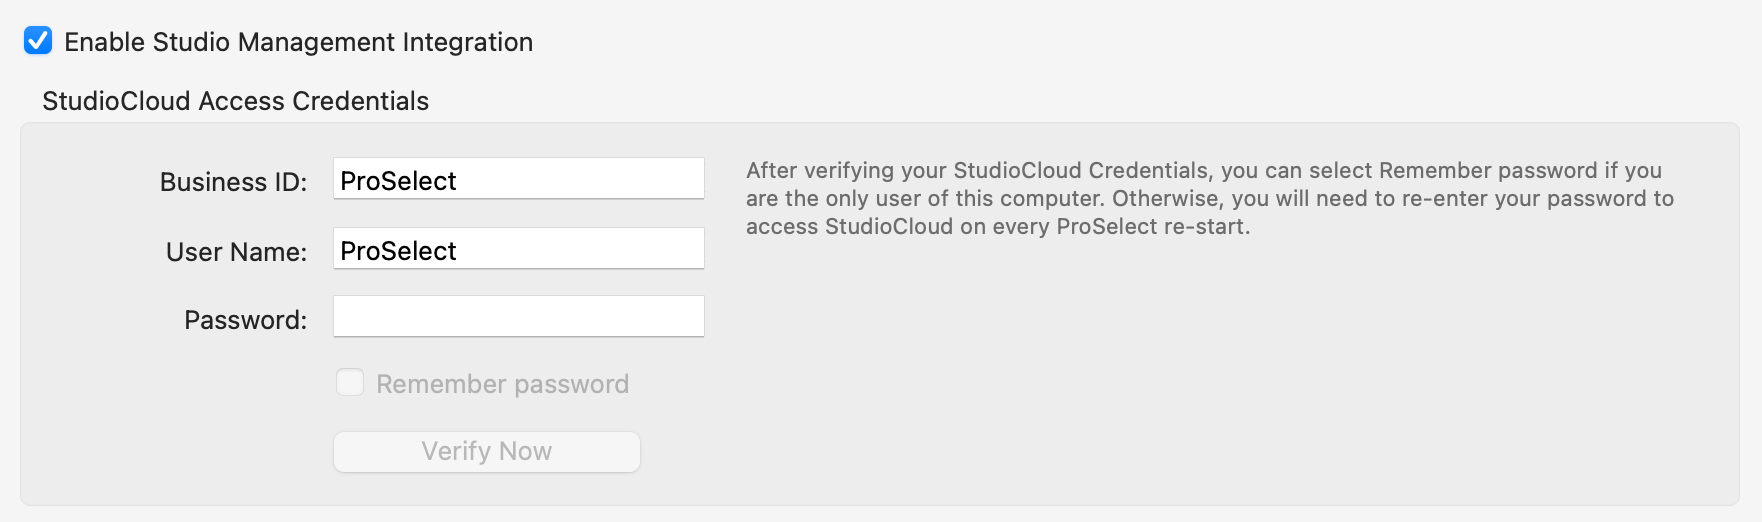Click the Business ID label
Screen dimensions: 1762x522
[x=233, y=182]
